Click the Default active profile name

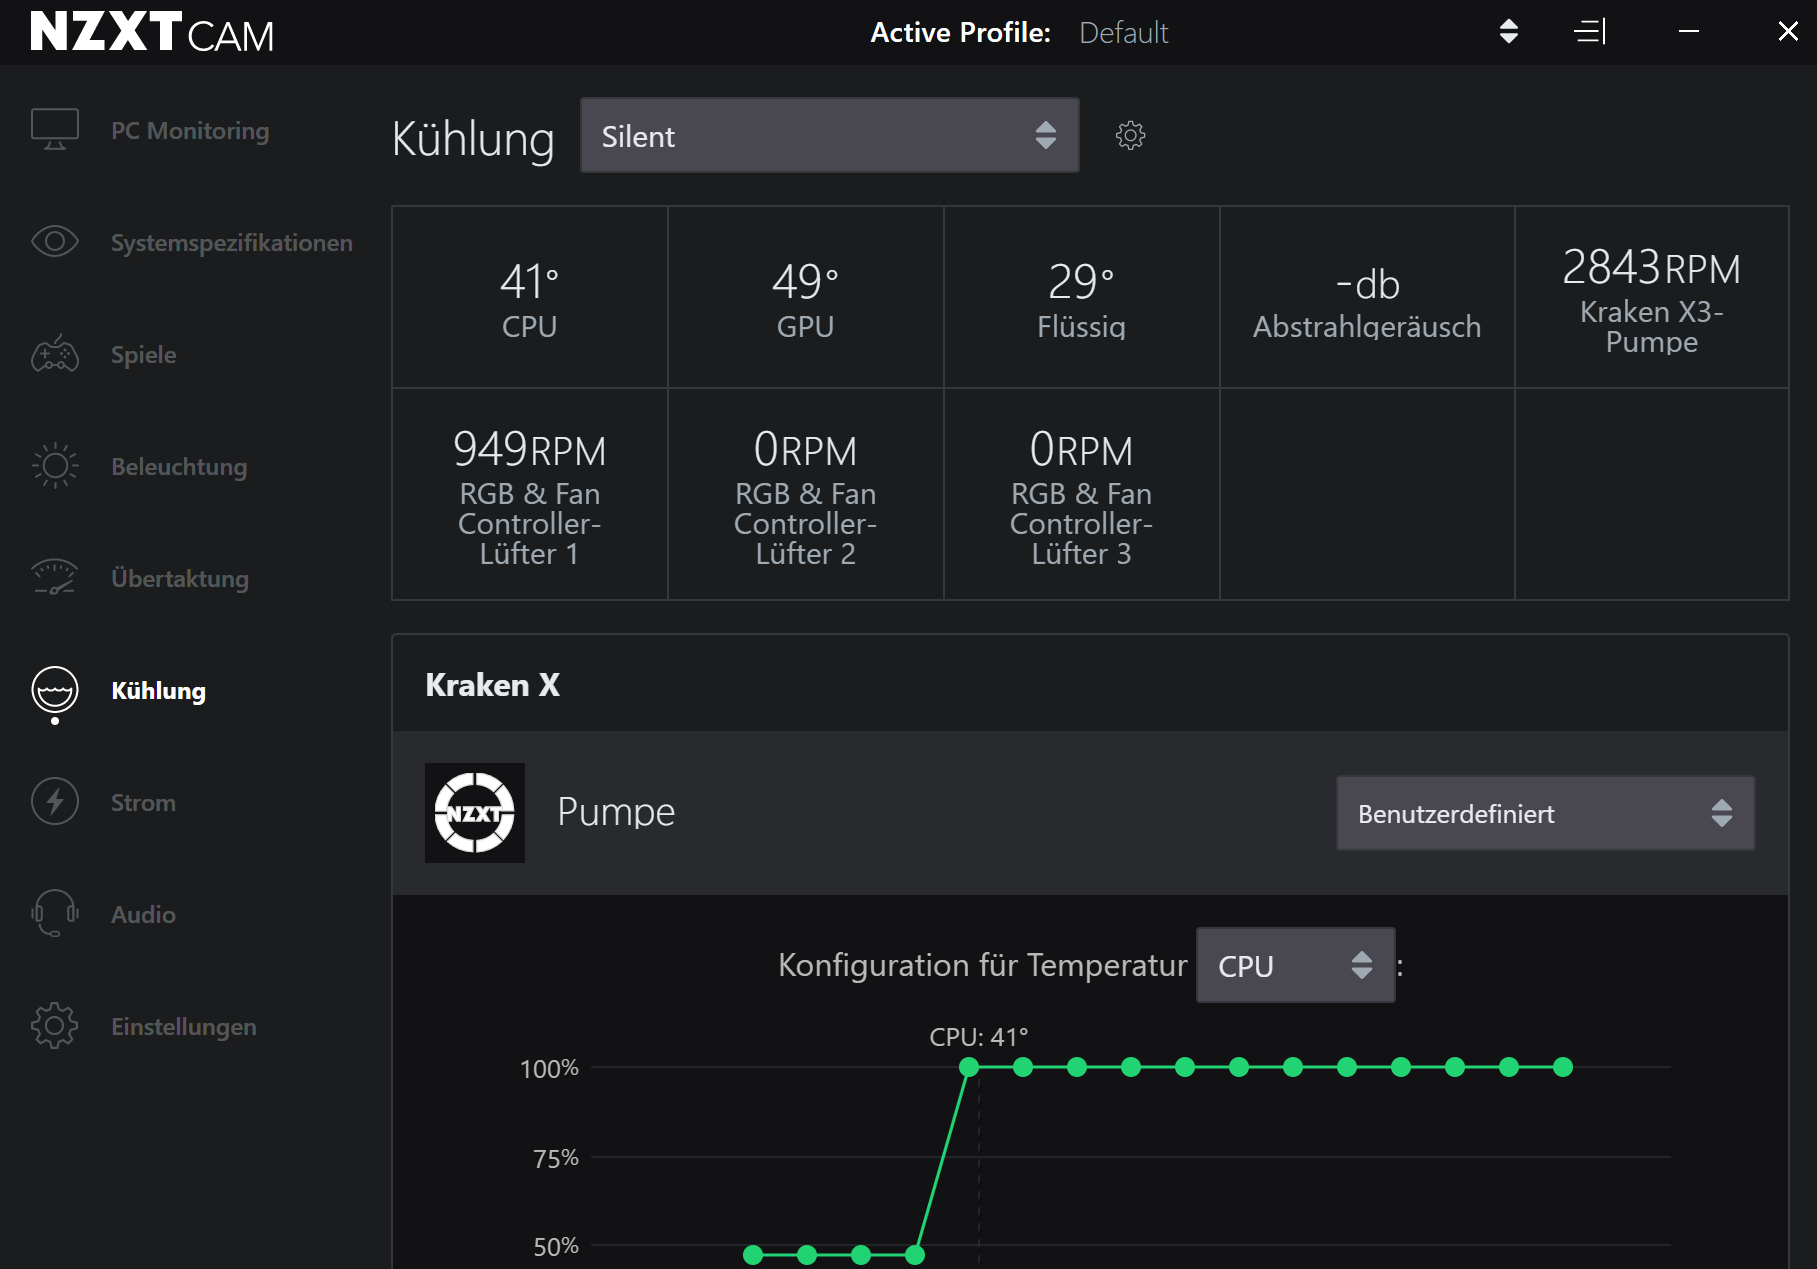tap(1124, 33)
